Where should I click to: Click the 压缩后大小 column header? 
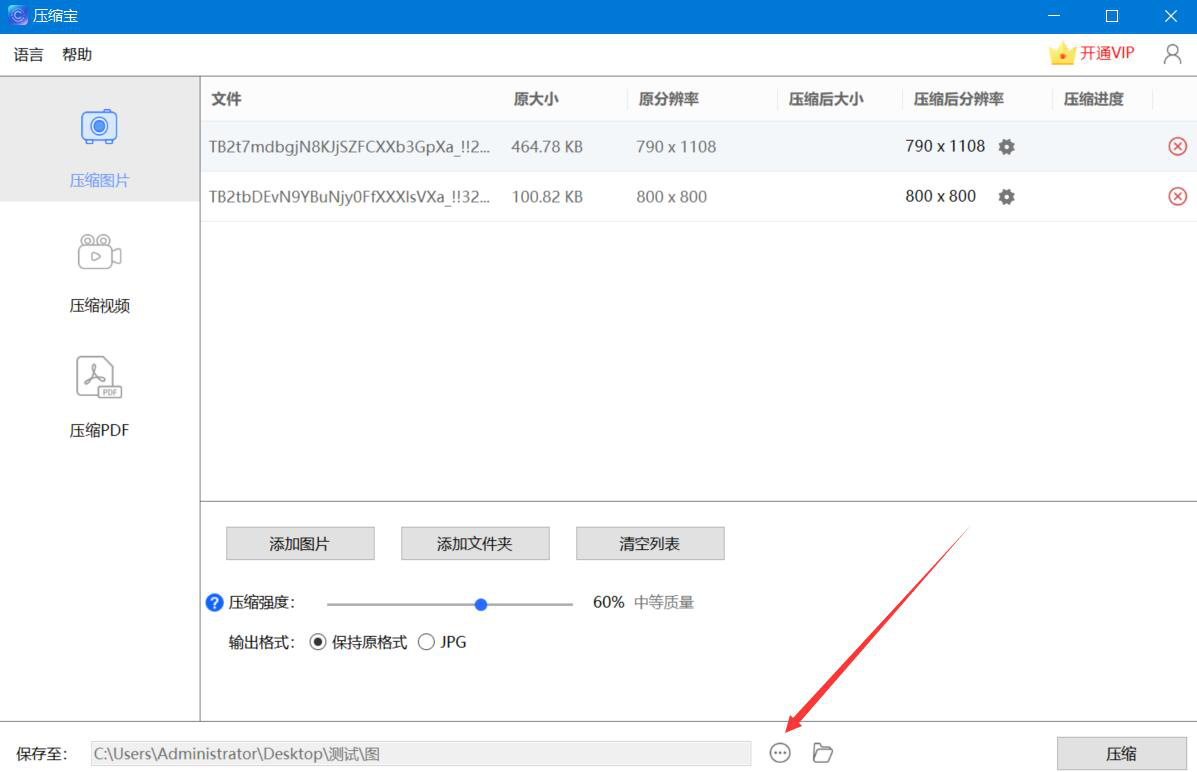tap(826, 99)
